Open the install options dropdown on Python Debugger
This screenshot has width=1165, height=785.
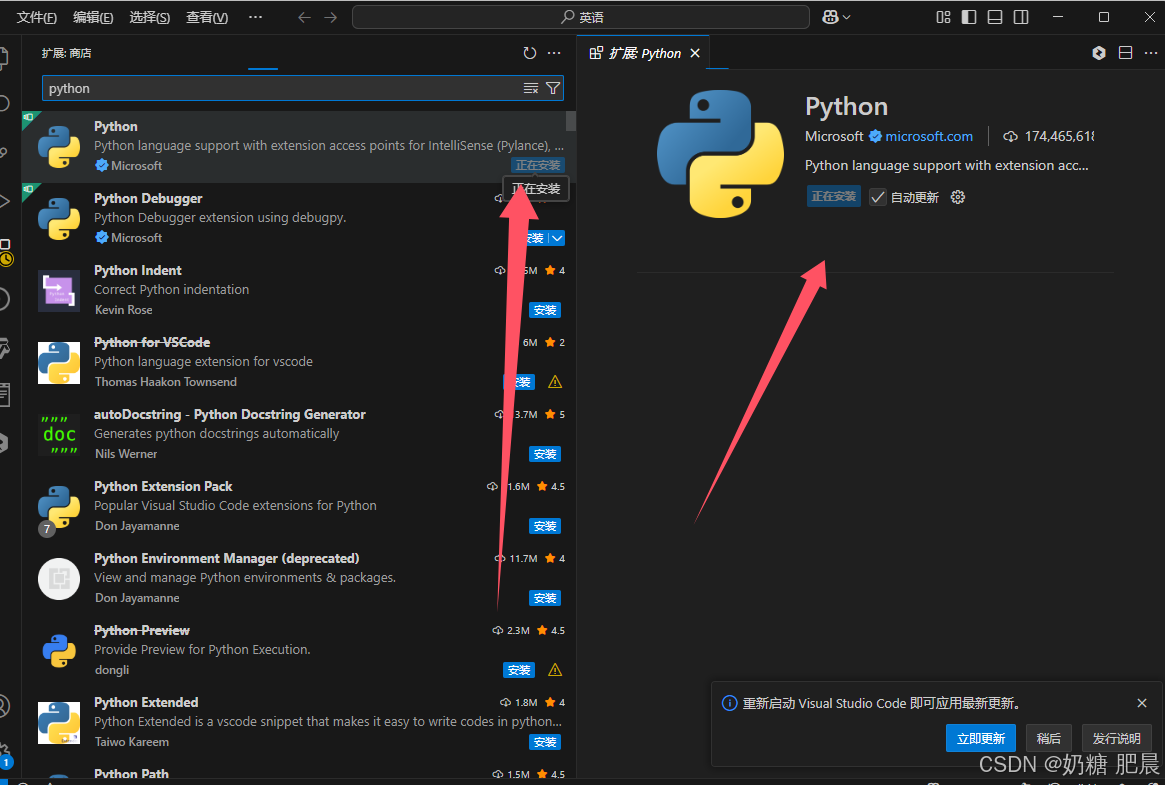tap(556, 237)
